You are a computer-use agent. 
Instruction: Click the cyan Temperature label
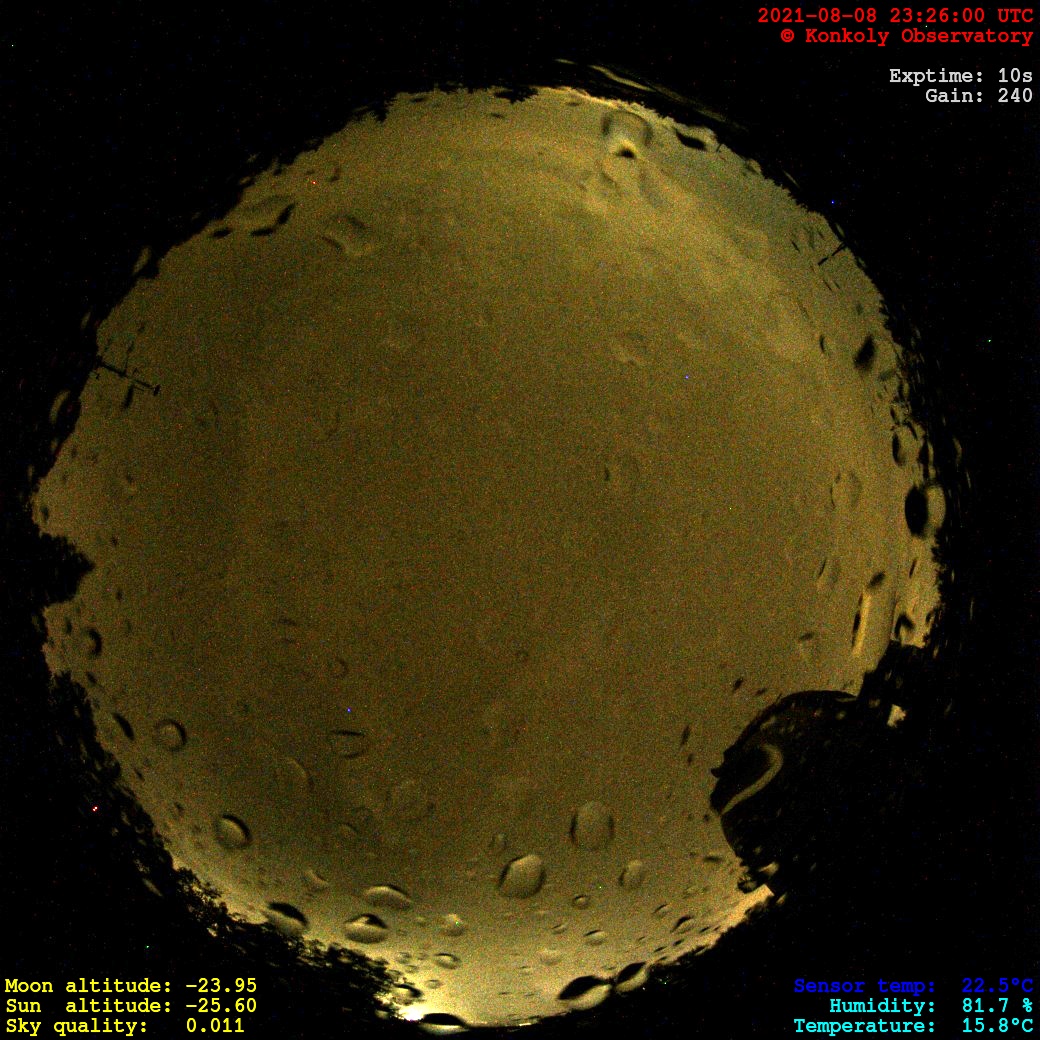coord(864,1026)
